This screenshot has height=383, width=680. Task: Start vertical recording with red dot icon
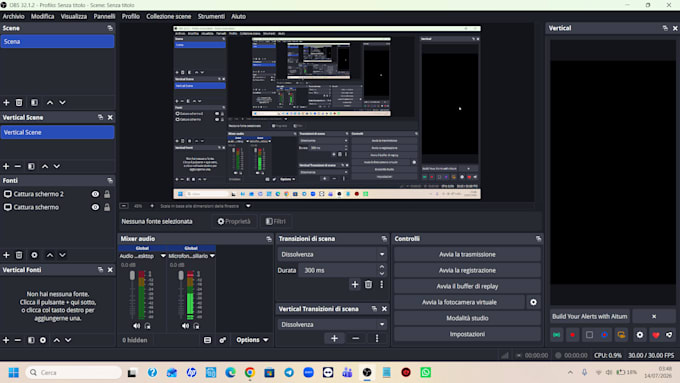(572, 335)
